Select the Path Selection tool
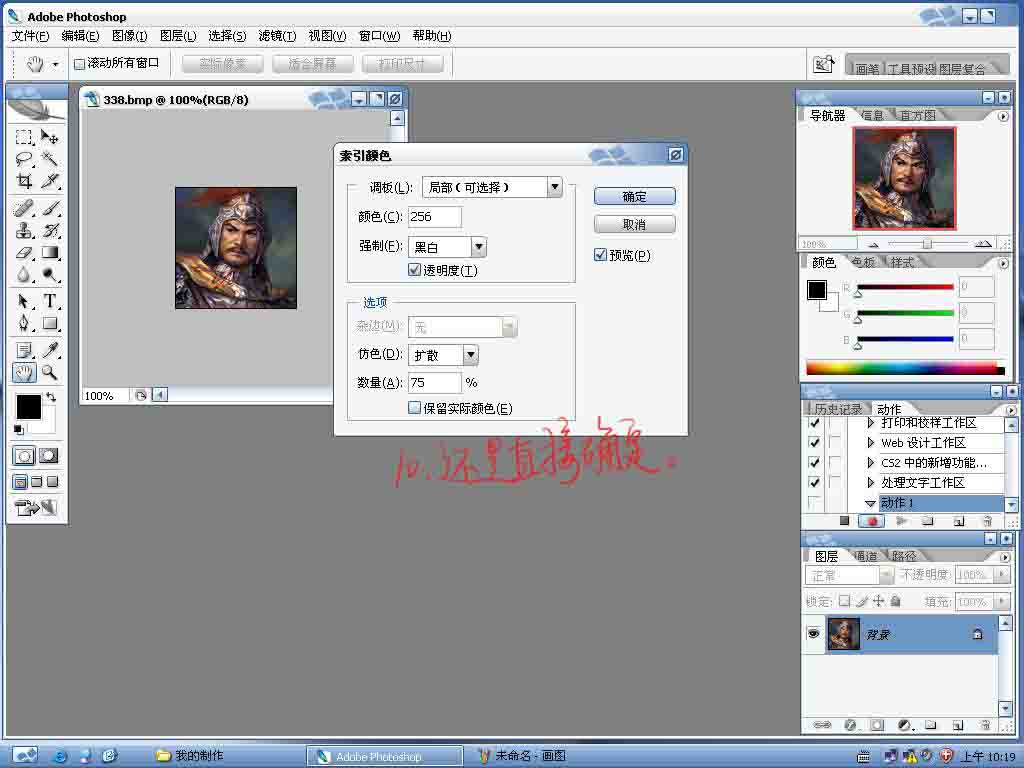The width and height of the screenshot is (1024, 768). [x=24, y=302]
